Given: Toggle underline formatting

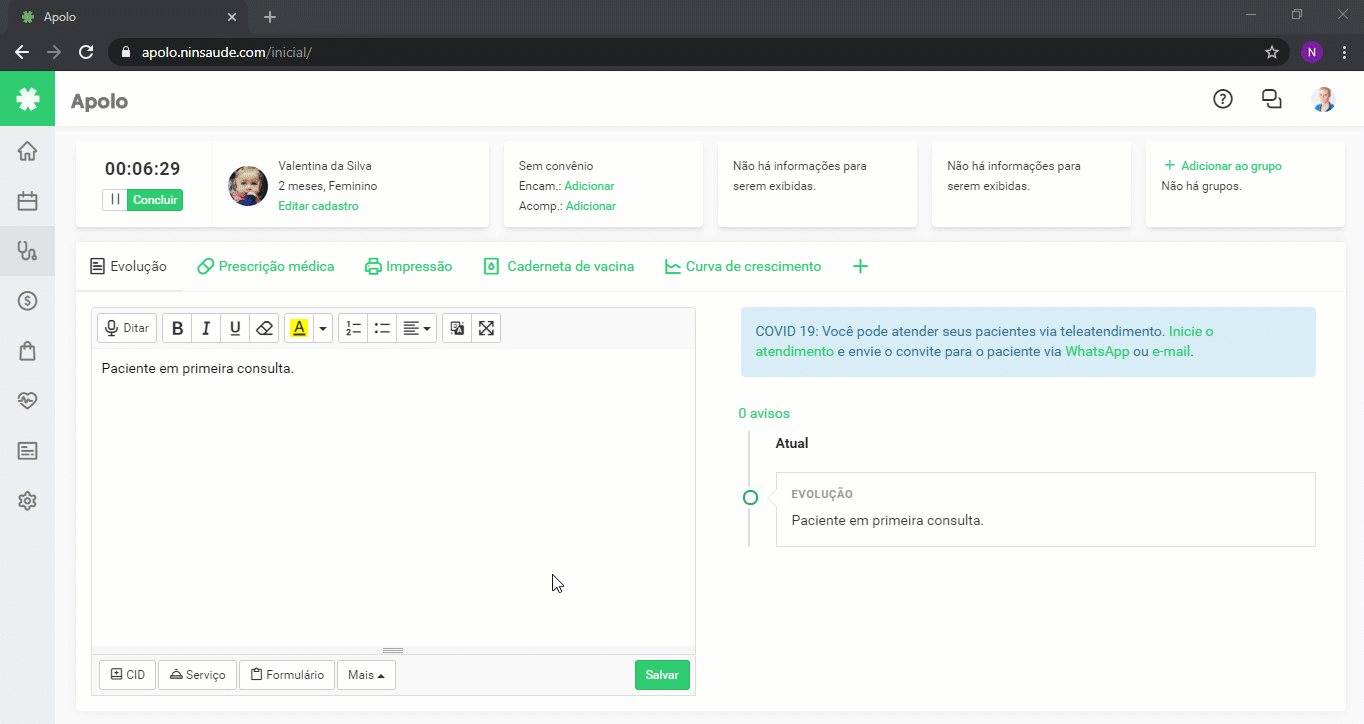Looking at the screenshot, I should 235,328.
